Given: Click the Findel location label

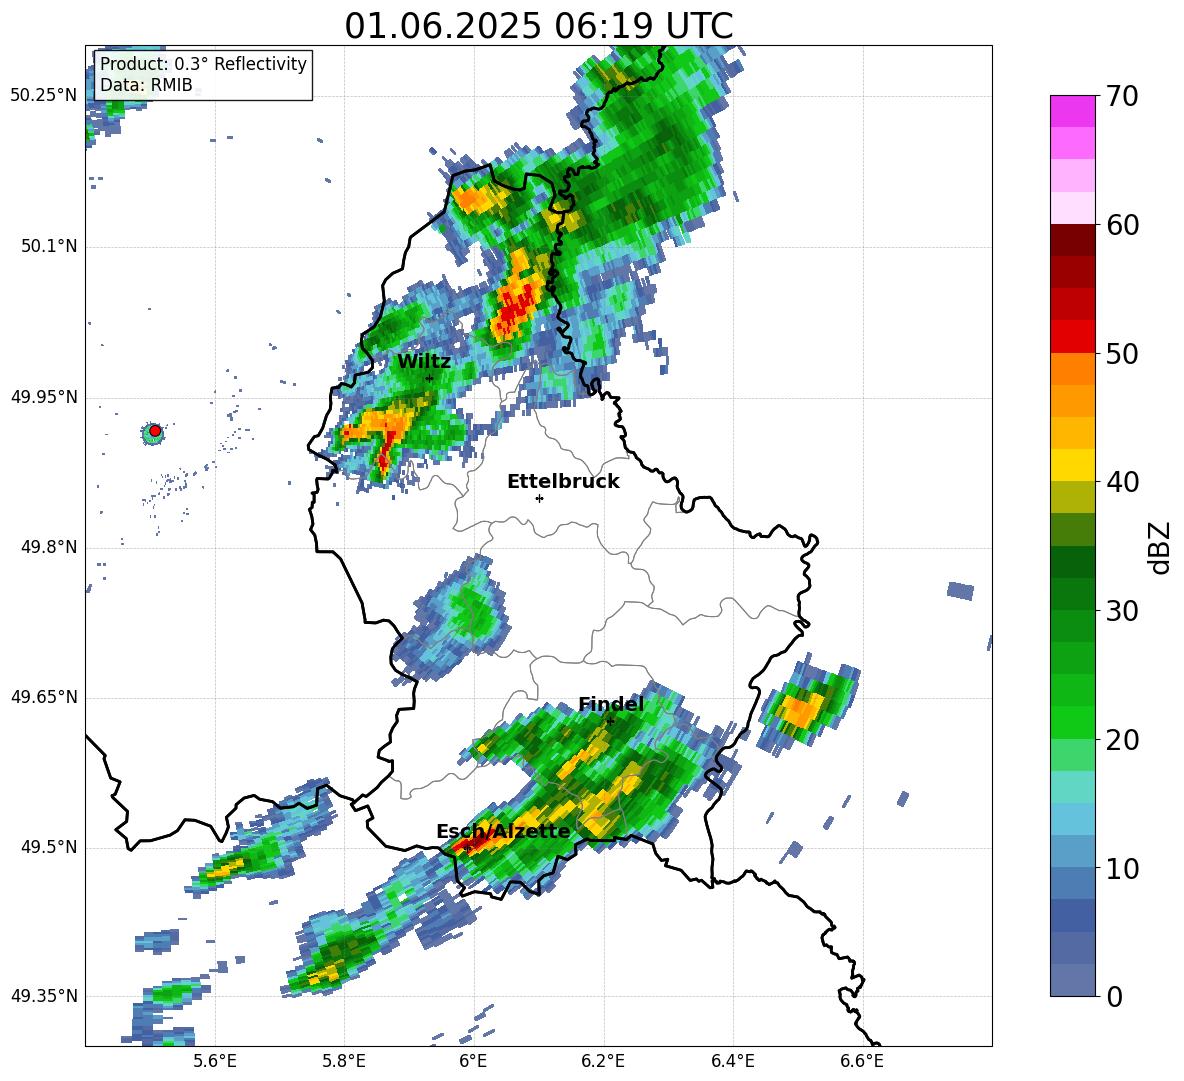Looking at the screenshot, I should pos(610,704).
